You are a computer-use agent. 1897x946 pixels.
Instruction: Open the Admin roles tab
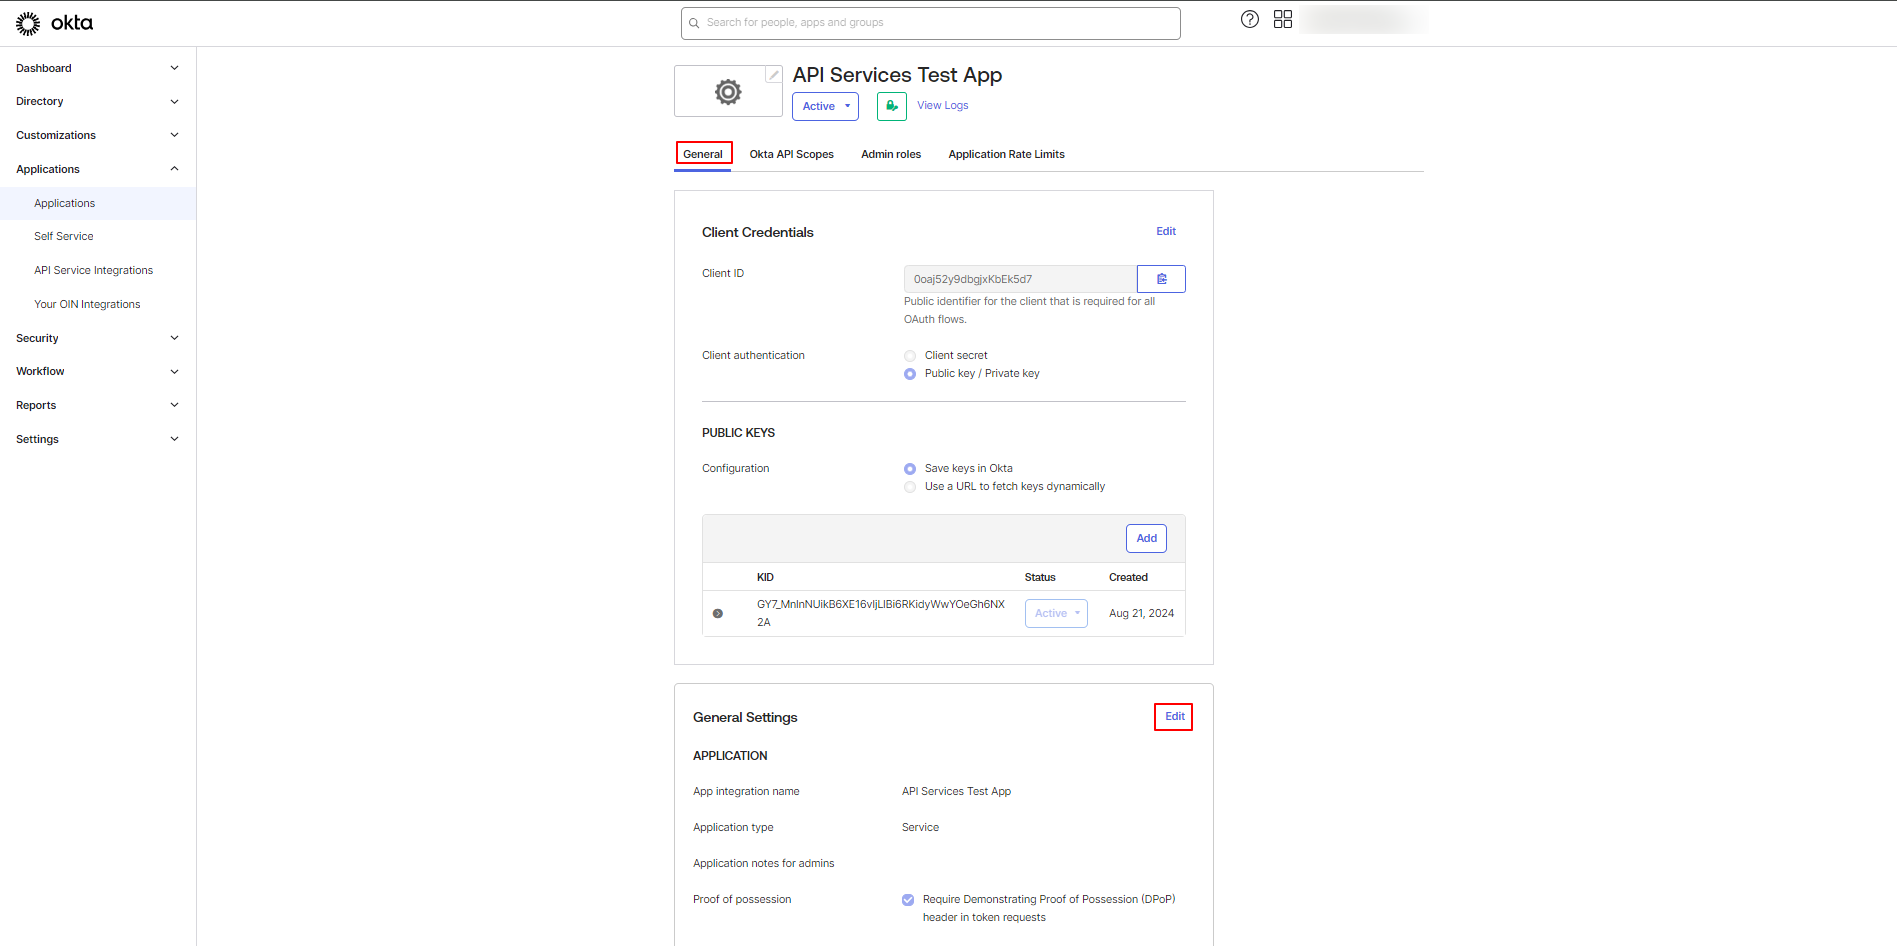click(891, 154)
